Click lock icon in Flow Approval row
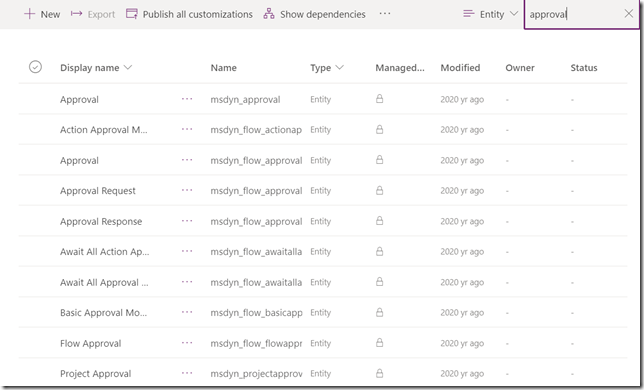This screenshot has height=390, width=644. click(380, 343)
